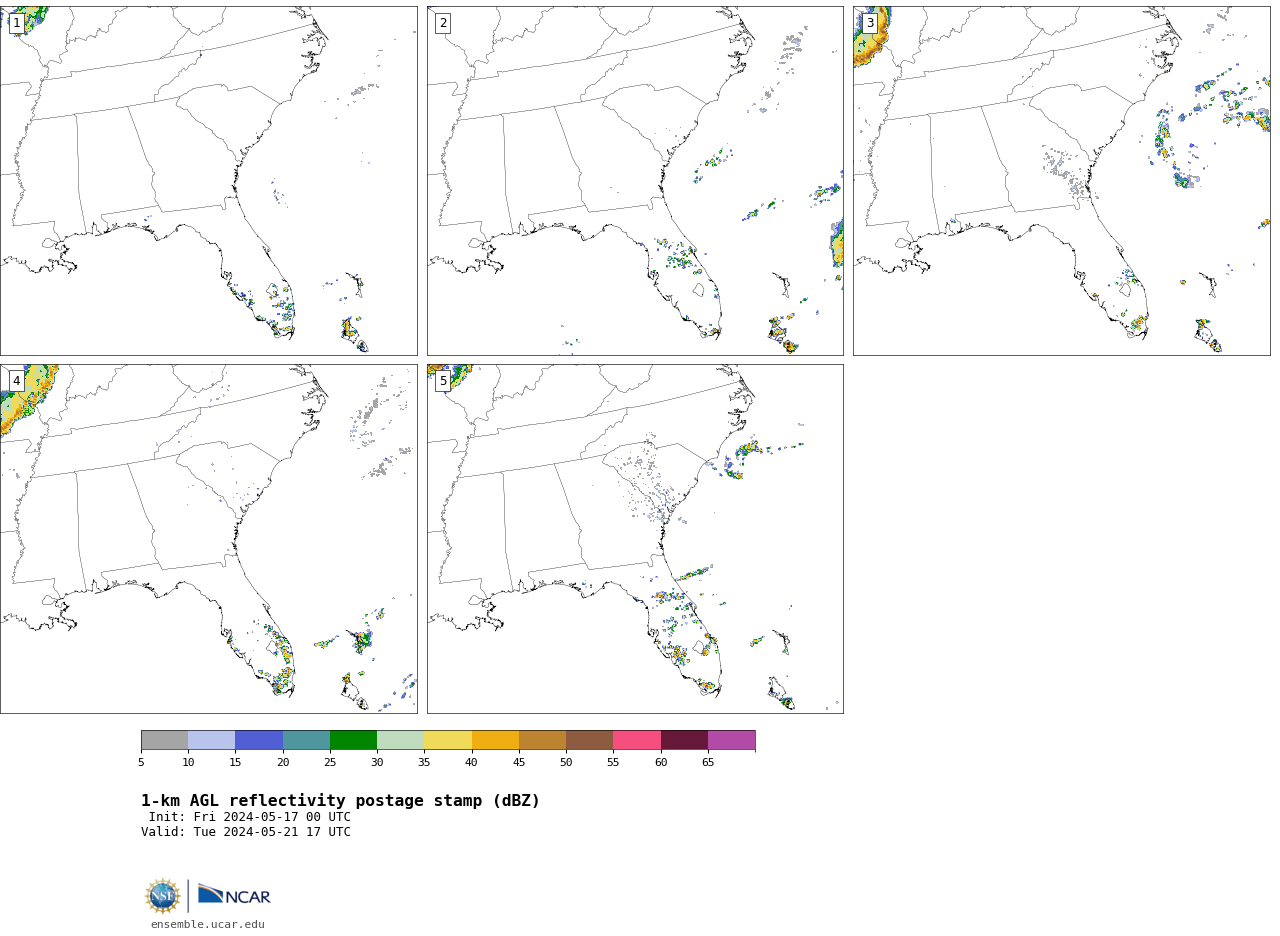The height and width of the screenshot is (936, 1280).
Task: Click panel number label 1
Action: pos(16,23)
